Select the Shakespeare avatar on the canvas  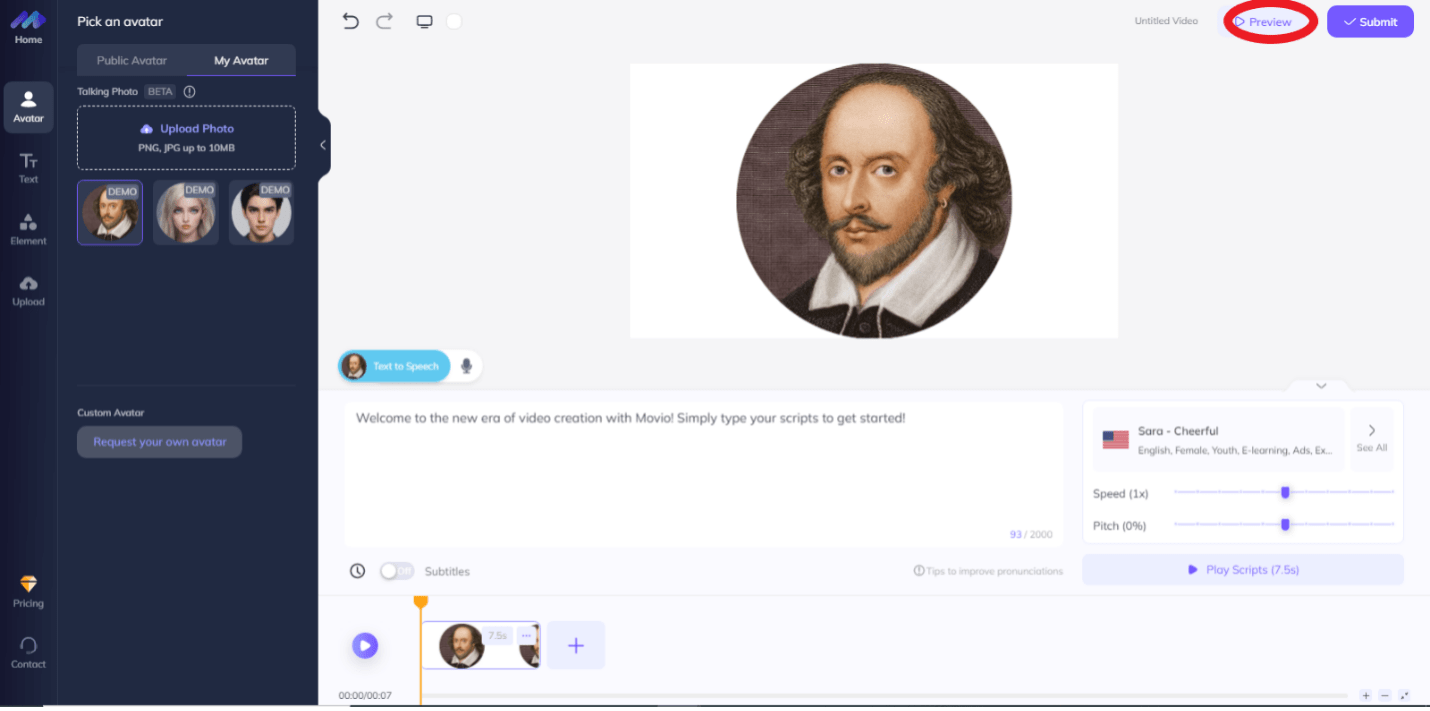click(874, 201)
